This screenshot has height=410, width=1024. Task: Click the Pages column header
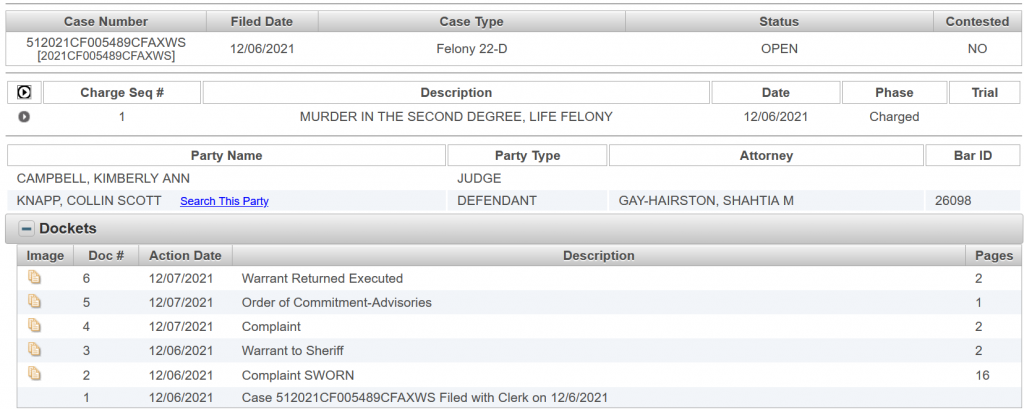[994, 255]
